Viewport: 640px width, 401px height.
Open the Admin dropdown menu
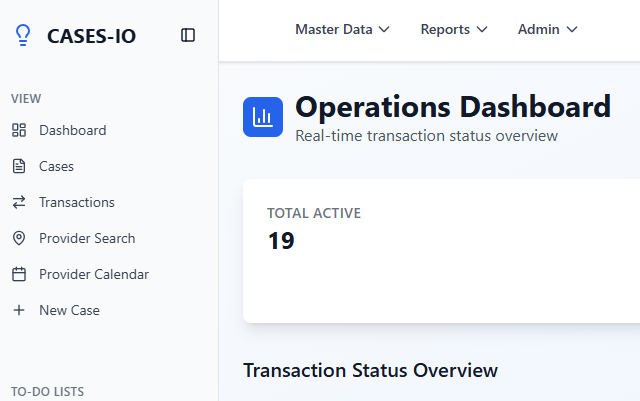(x=547, y=29)
